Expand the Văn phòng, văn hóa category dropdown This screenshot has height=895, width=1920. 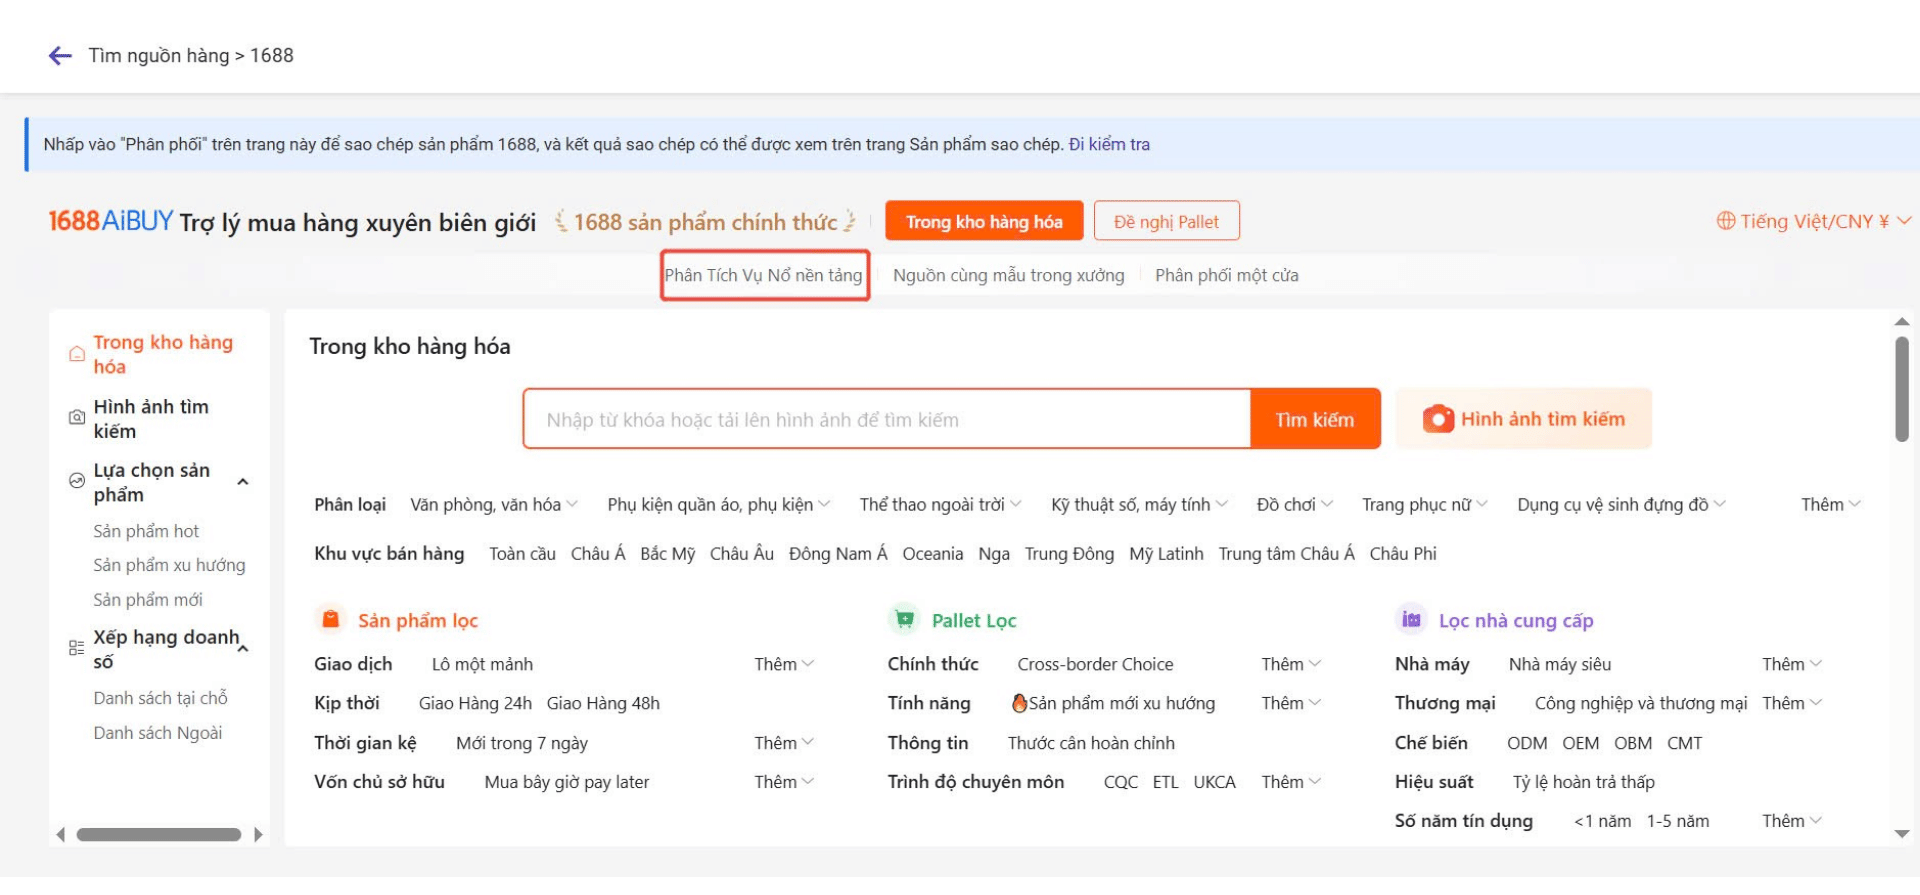[494, 505]
